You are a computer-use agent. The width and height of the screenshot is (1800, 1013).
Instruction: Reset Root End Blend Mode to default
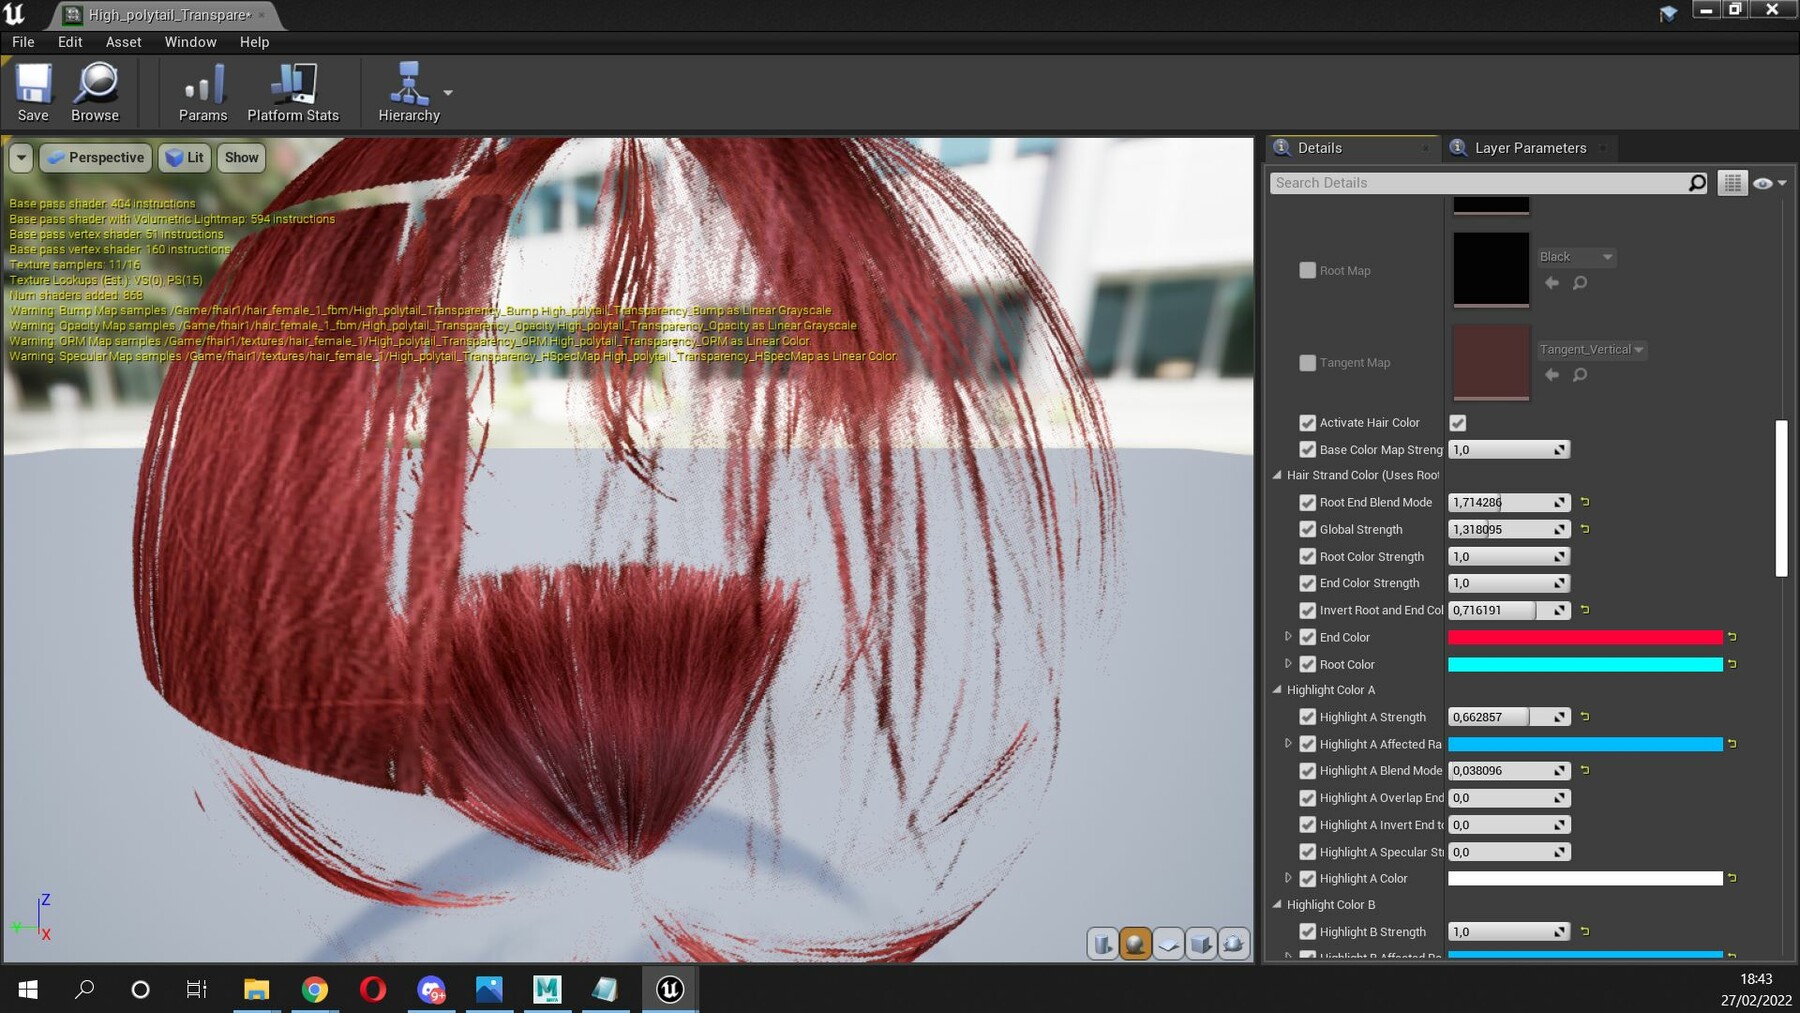pyautogui.click(x=1585, y=502)
